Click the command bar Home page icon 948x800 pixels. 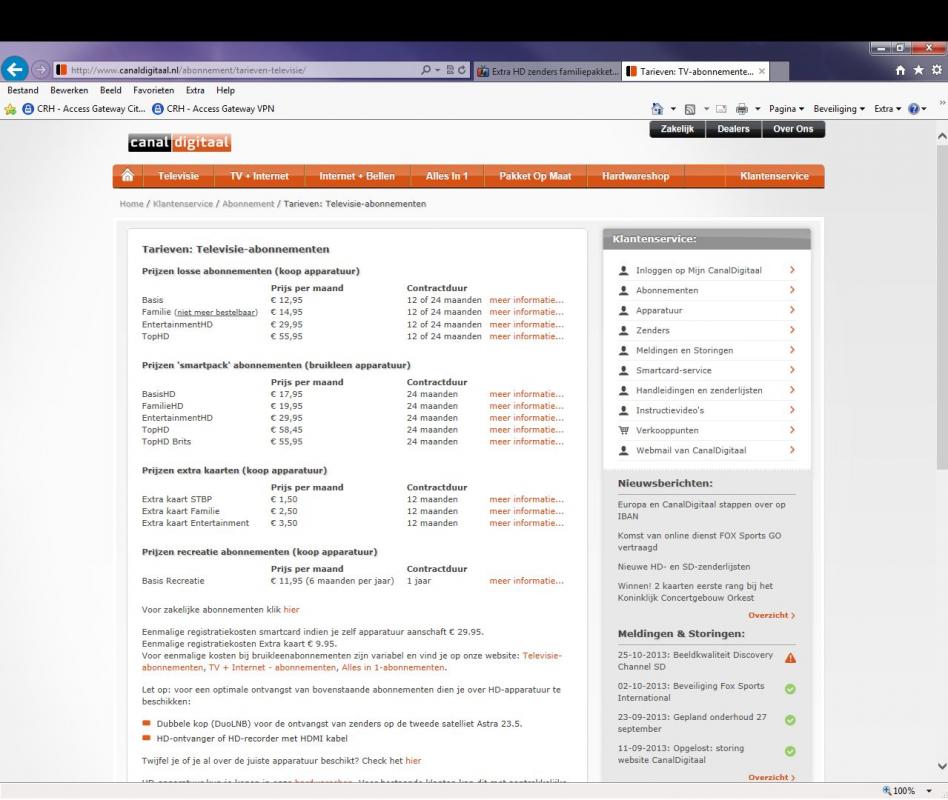pos(657,109)
